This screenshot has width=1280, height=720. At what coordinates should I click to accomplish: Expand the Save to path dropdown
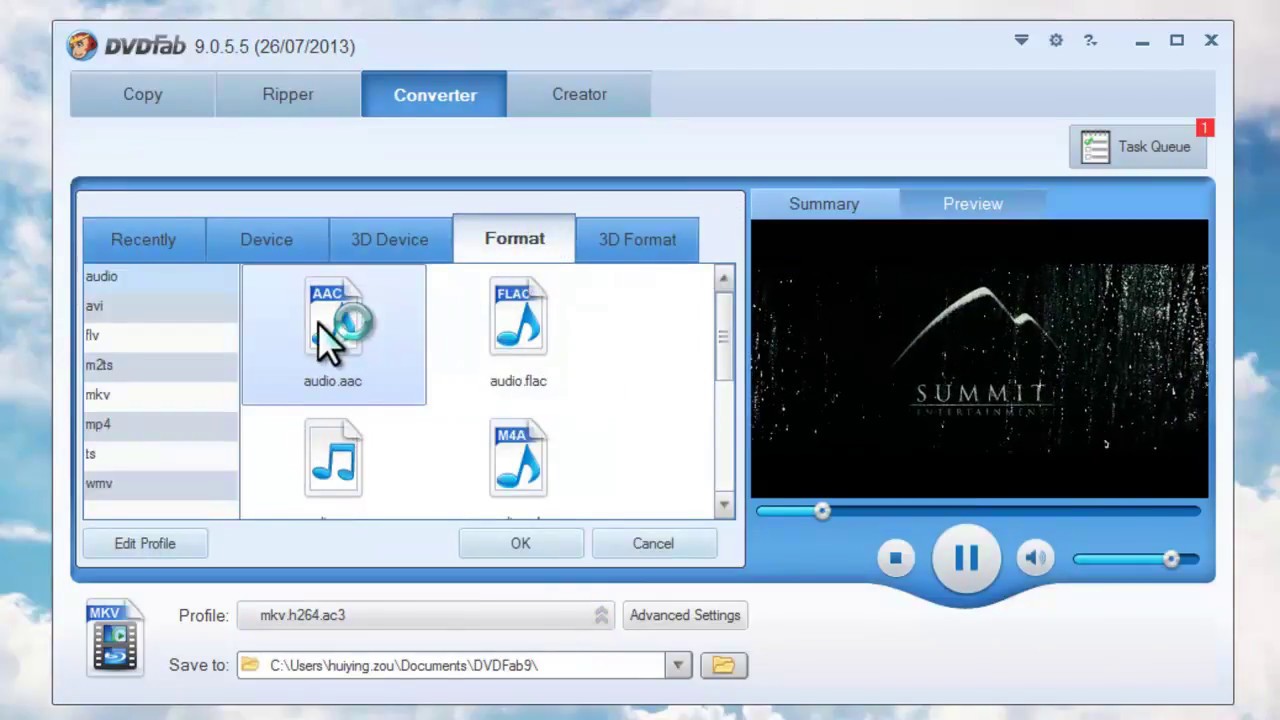(678, 665)
